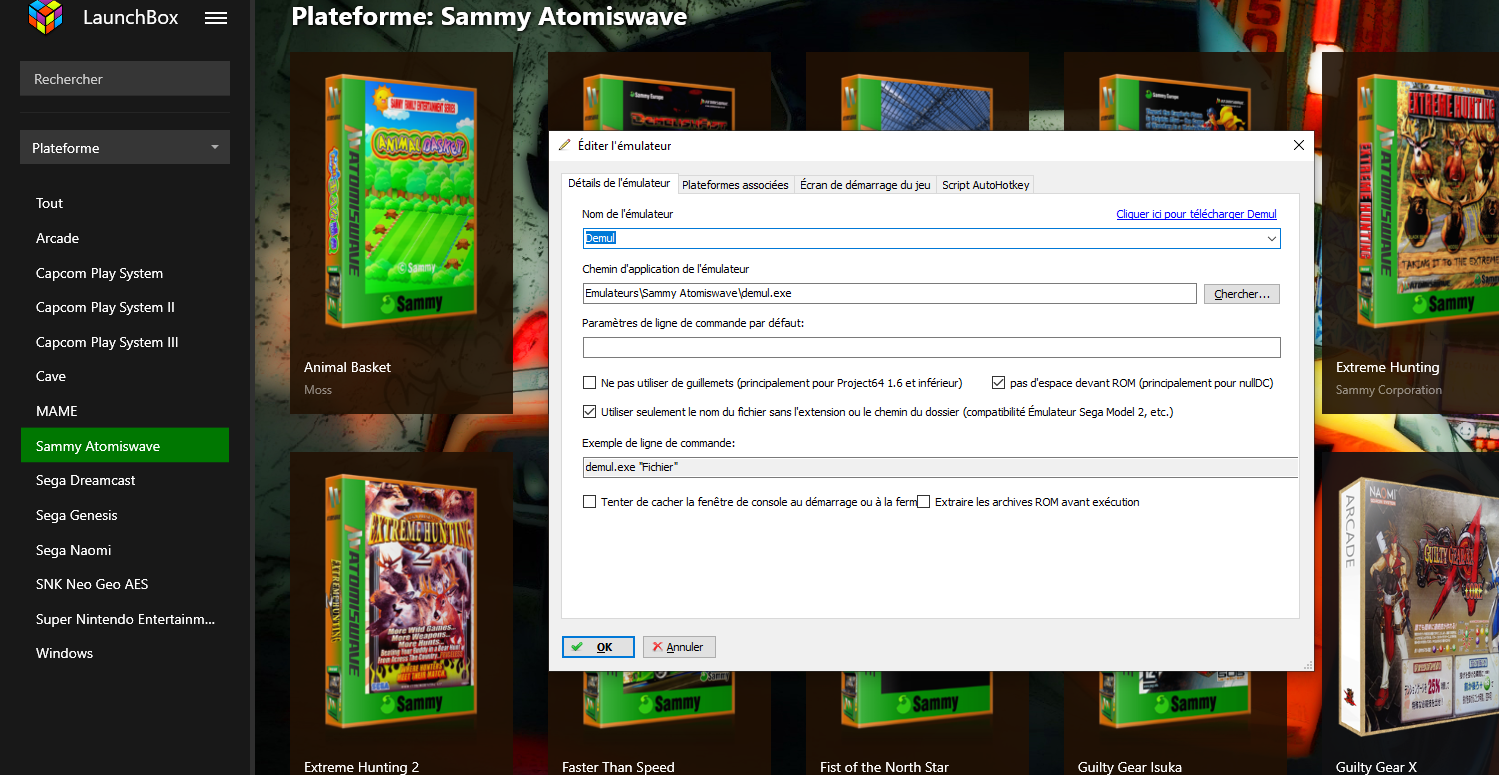
Task: Select Capcom Play System III platform
Action: coord(125,342)
